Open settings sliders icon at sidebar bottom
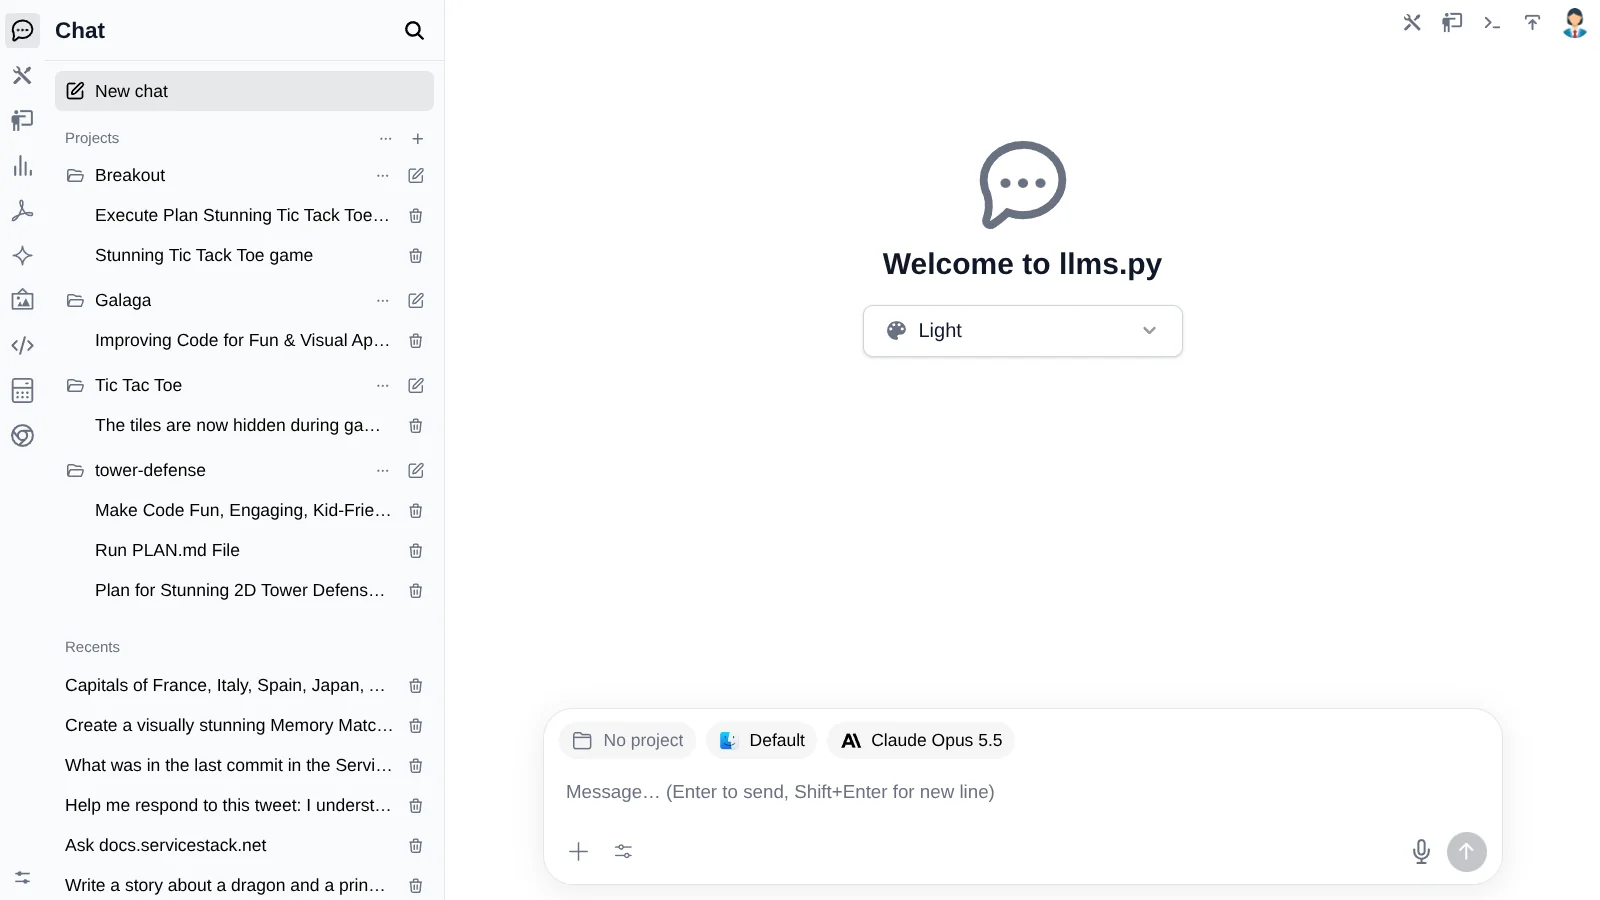Screen dimensions: 1600x900 [22, 877]
